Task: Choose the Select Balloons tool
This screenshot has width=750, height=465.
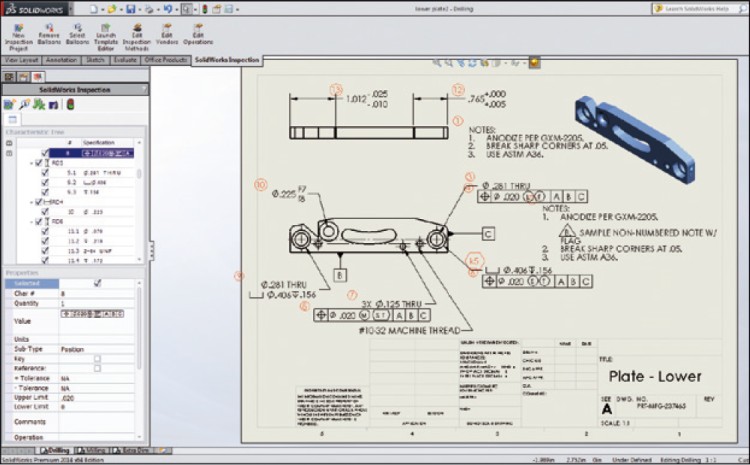Action: [77, 36]
